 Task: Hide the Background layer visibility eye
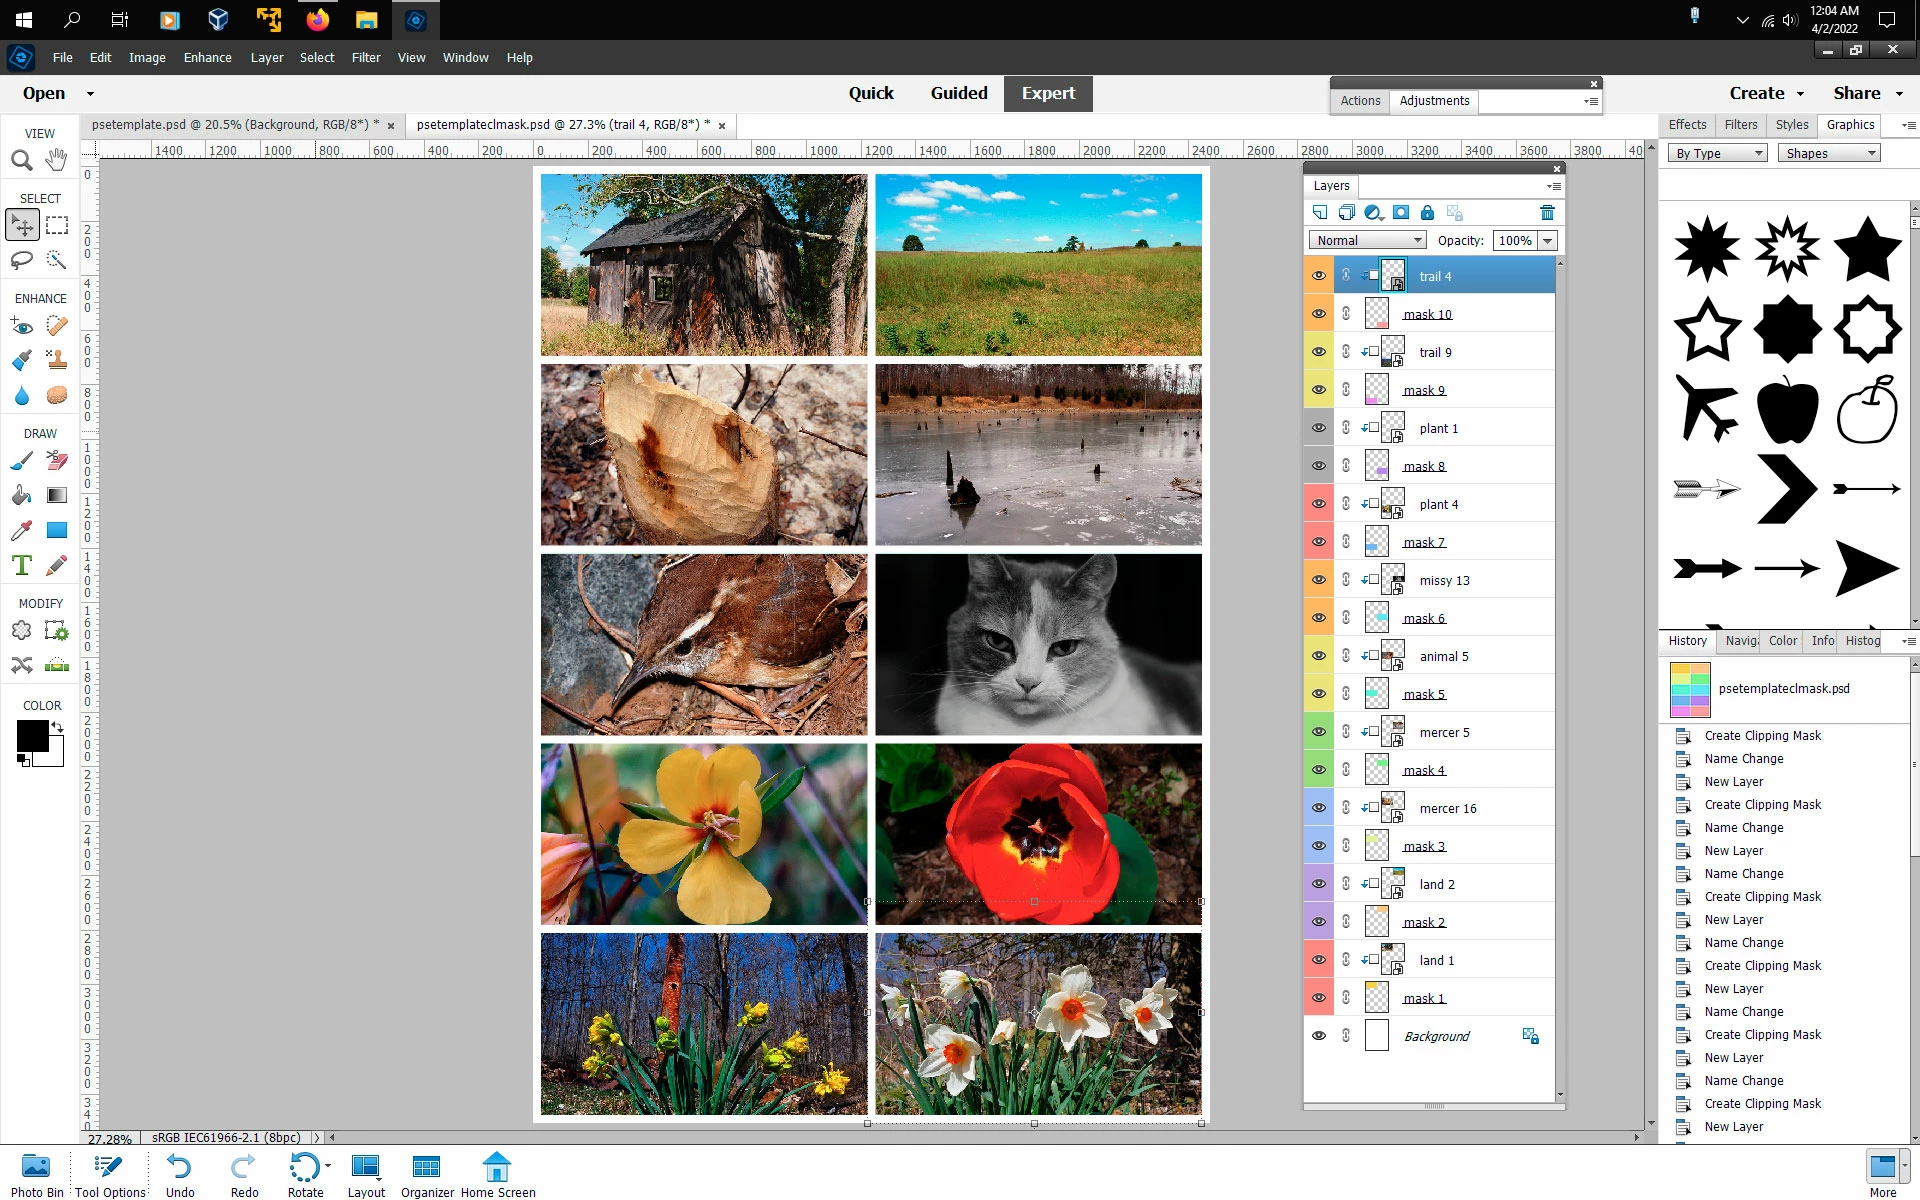click(x=1319, y=1036)
